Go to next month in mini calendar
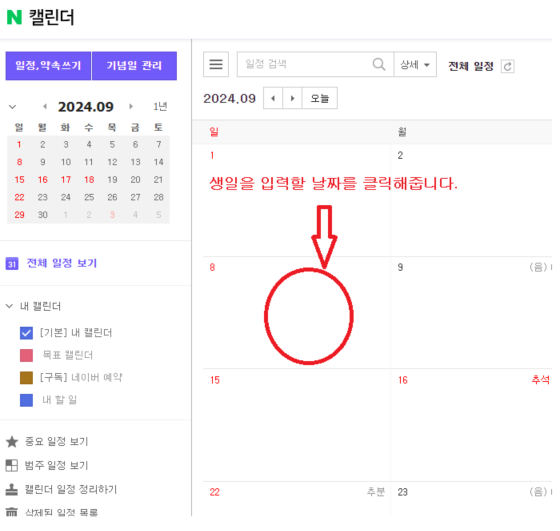Image resolution: width=560 pixels, height=531 pixels. tap(131, 106)
